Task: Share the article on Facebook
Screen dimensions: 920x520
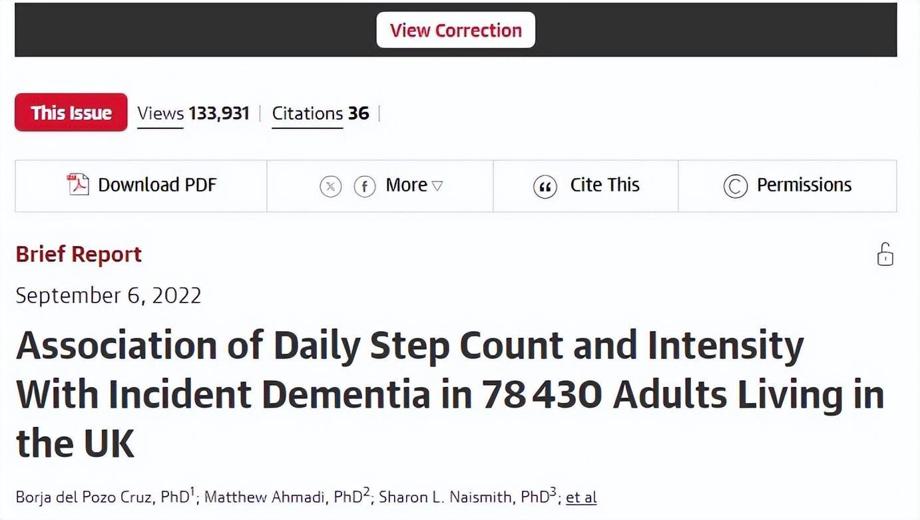Action: click(365, 186)
